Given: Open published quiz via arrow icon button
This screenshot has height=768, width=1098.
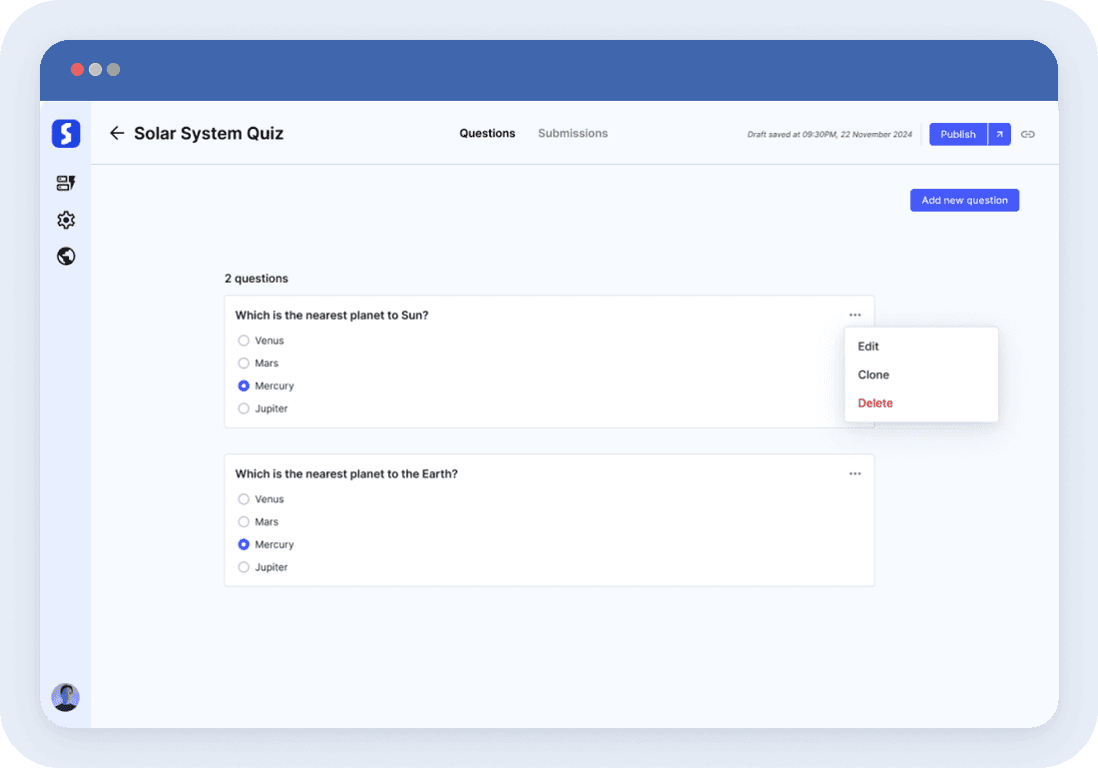Looking at the screenshot, I should point(999,134).
